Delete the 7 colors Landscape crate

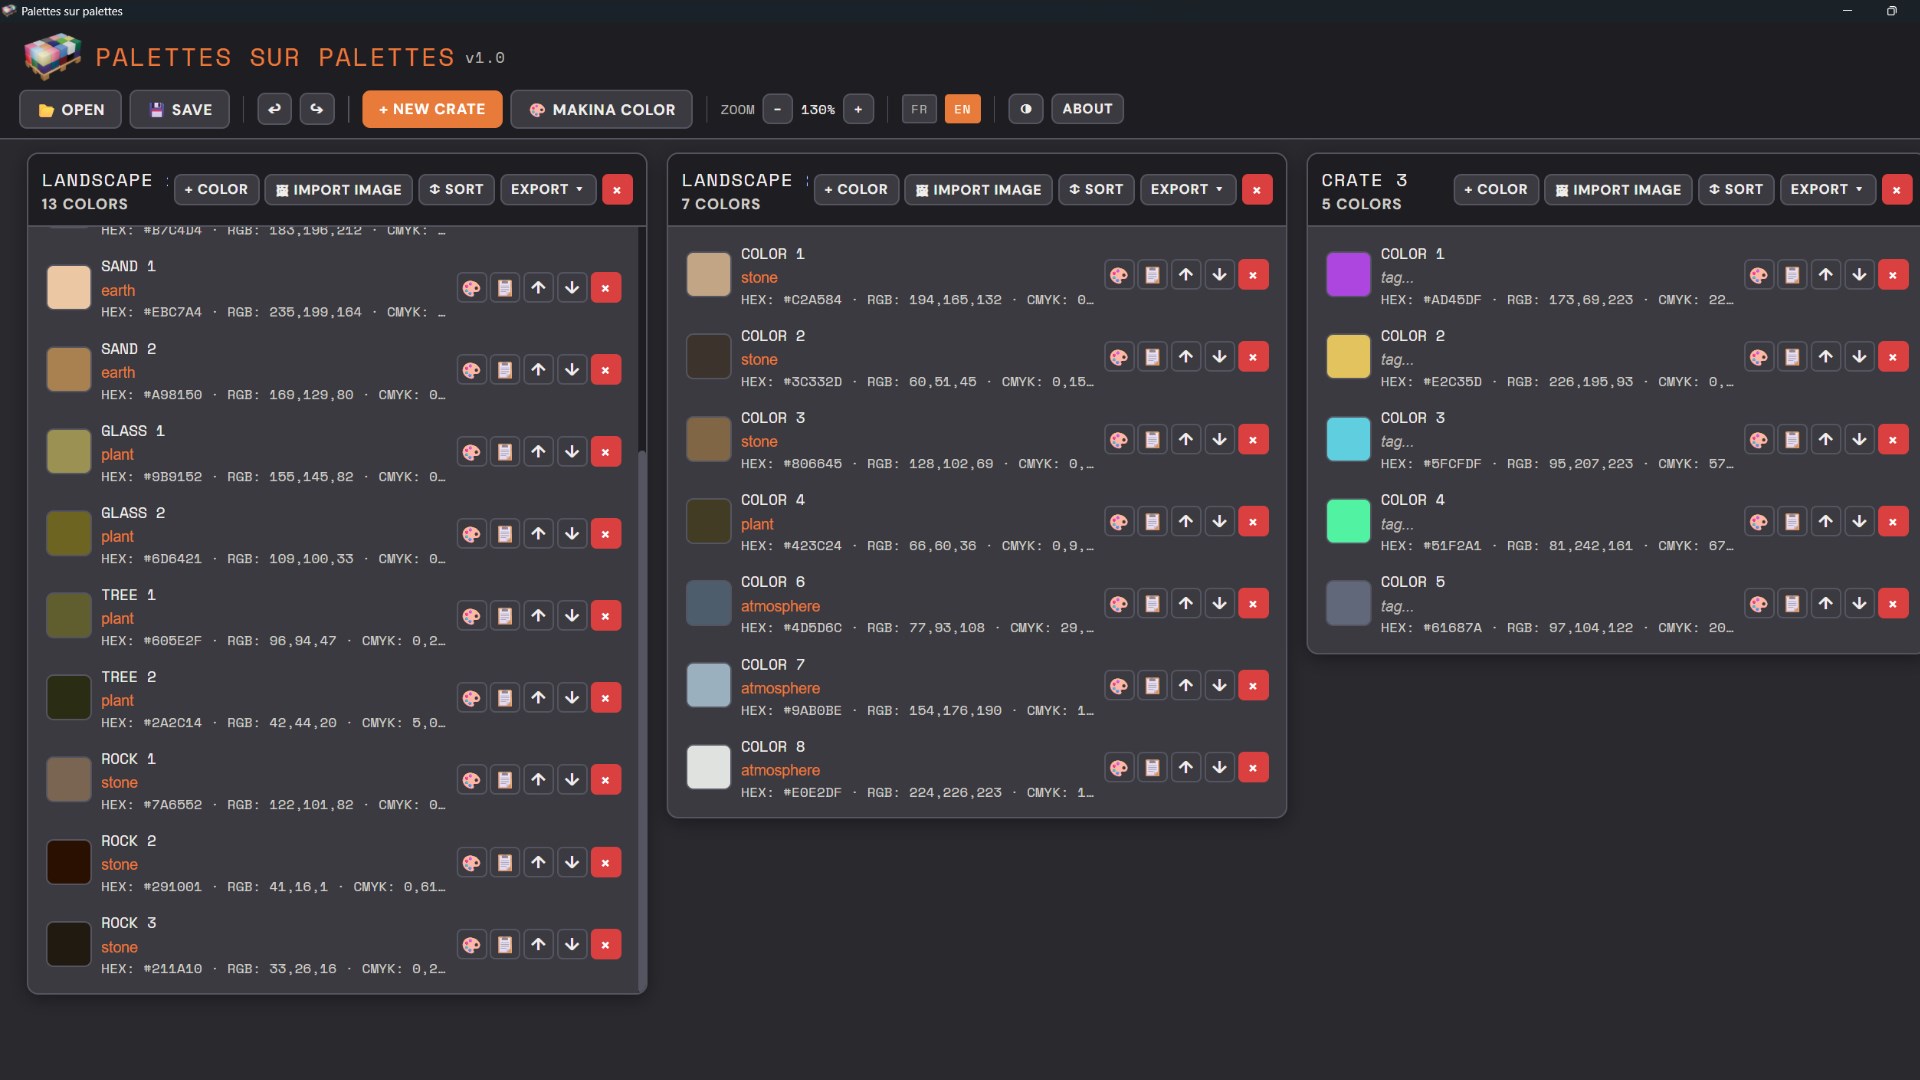[1257, 189]
